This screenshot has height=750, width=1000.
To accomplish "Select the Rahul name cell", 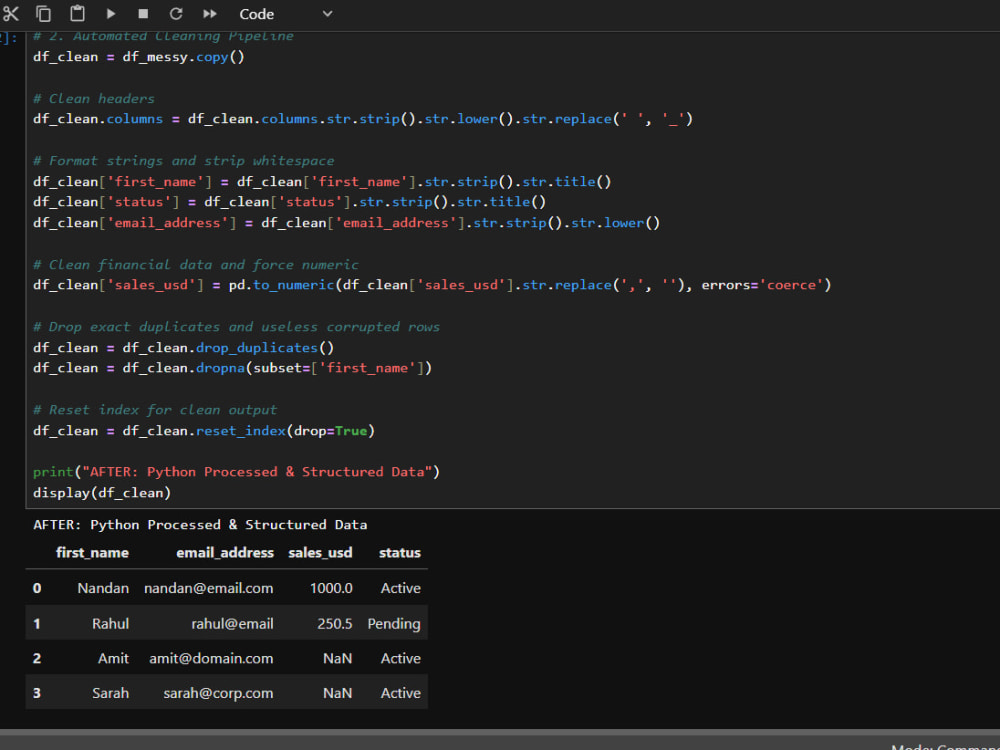I will (x=110, y=624).
